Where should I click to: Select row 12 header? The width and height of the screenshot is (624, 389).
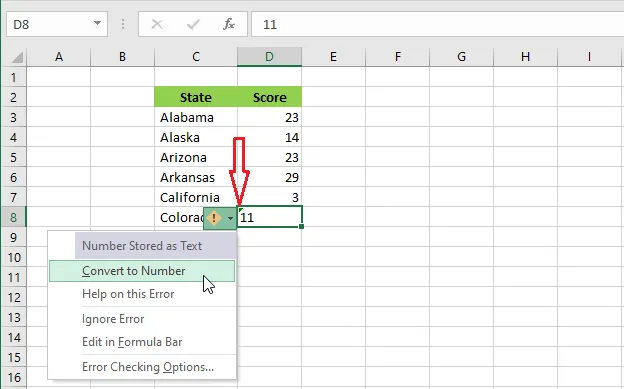(14, 297)
